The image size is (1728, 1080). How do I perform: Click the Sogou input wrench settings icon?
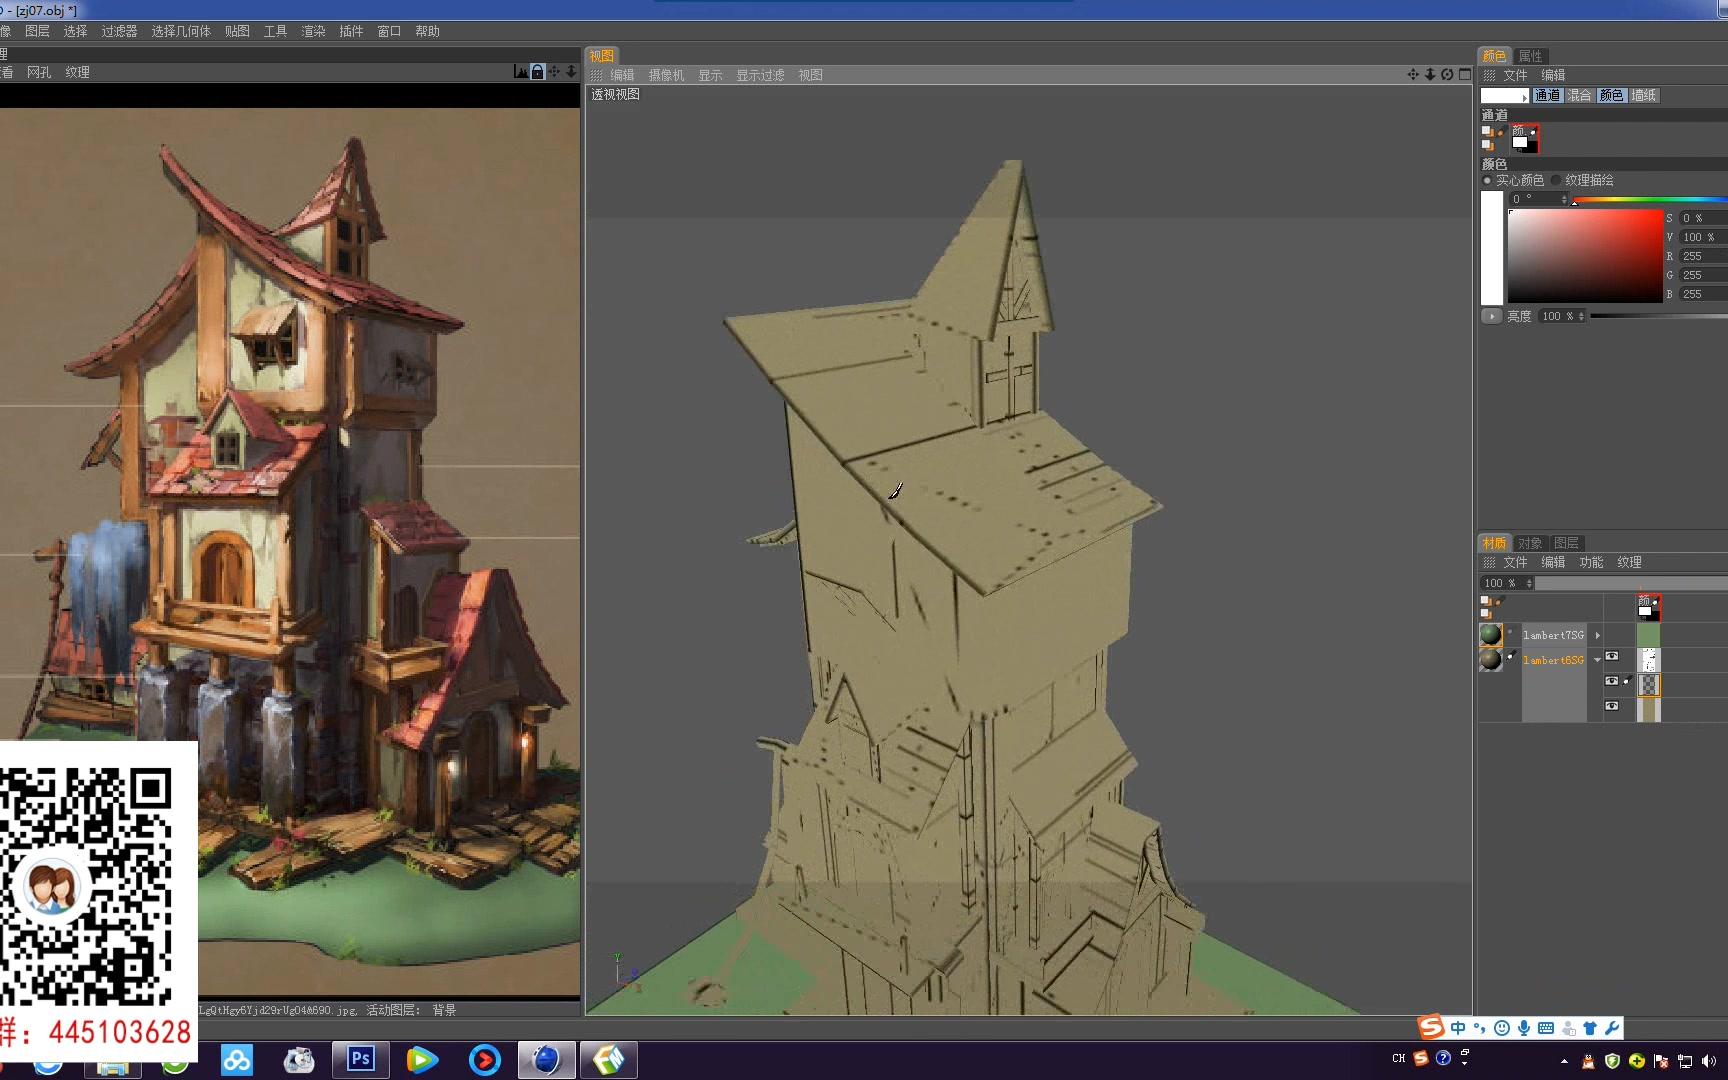click(x=1611, y=1028)
